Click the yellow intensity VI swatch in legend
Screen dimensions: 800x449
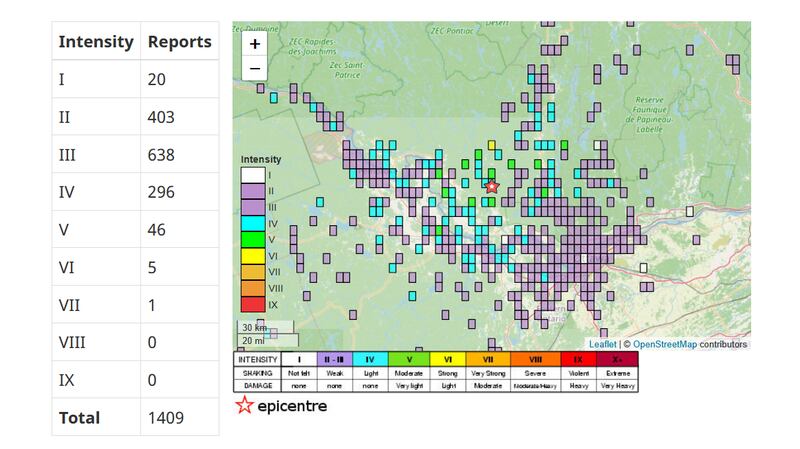tap(253, 256)
